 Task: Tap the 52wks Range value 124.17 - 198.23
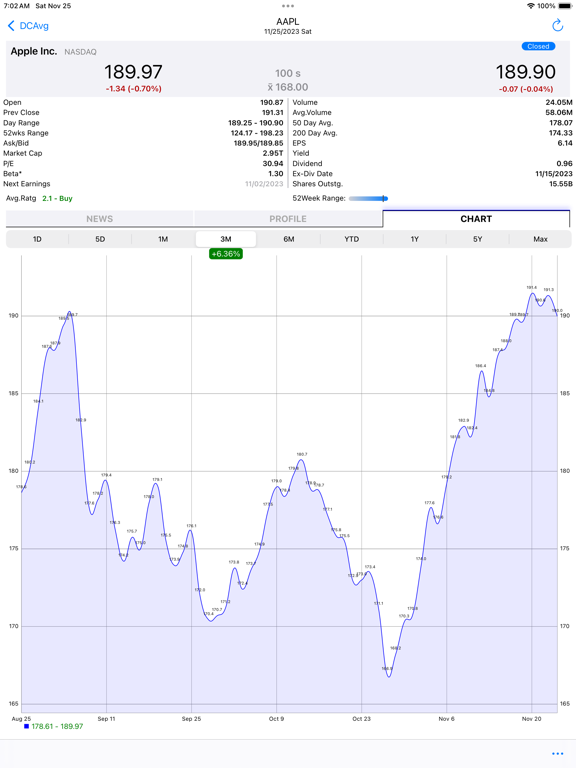257,133
